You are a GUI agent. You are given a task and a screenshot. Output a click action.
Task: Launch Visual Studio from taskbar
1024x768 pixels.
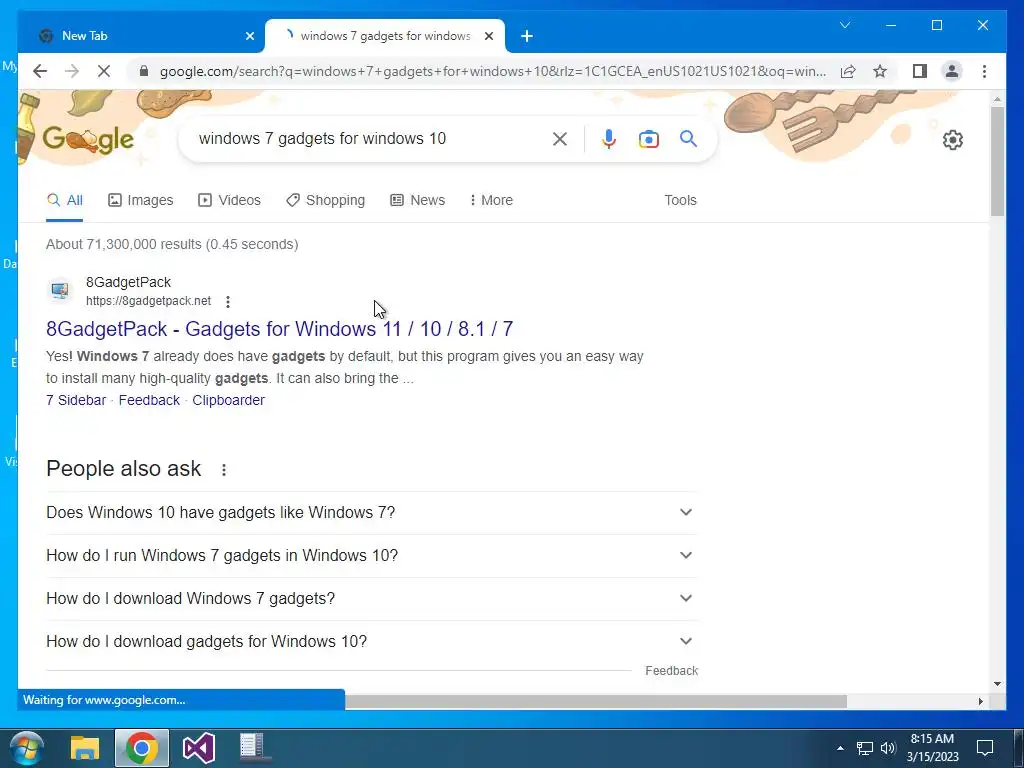(x=199, y=748)
